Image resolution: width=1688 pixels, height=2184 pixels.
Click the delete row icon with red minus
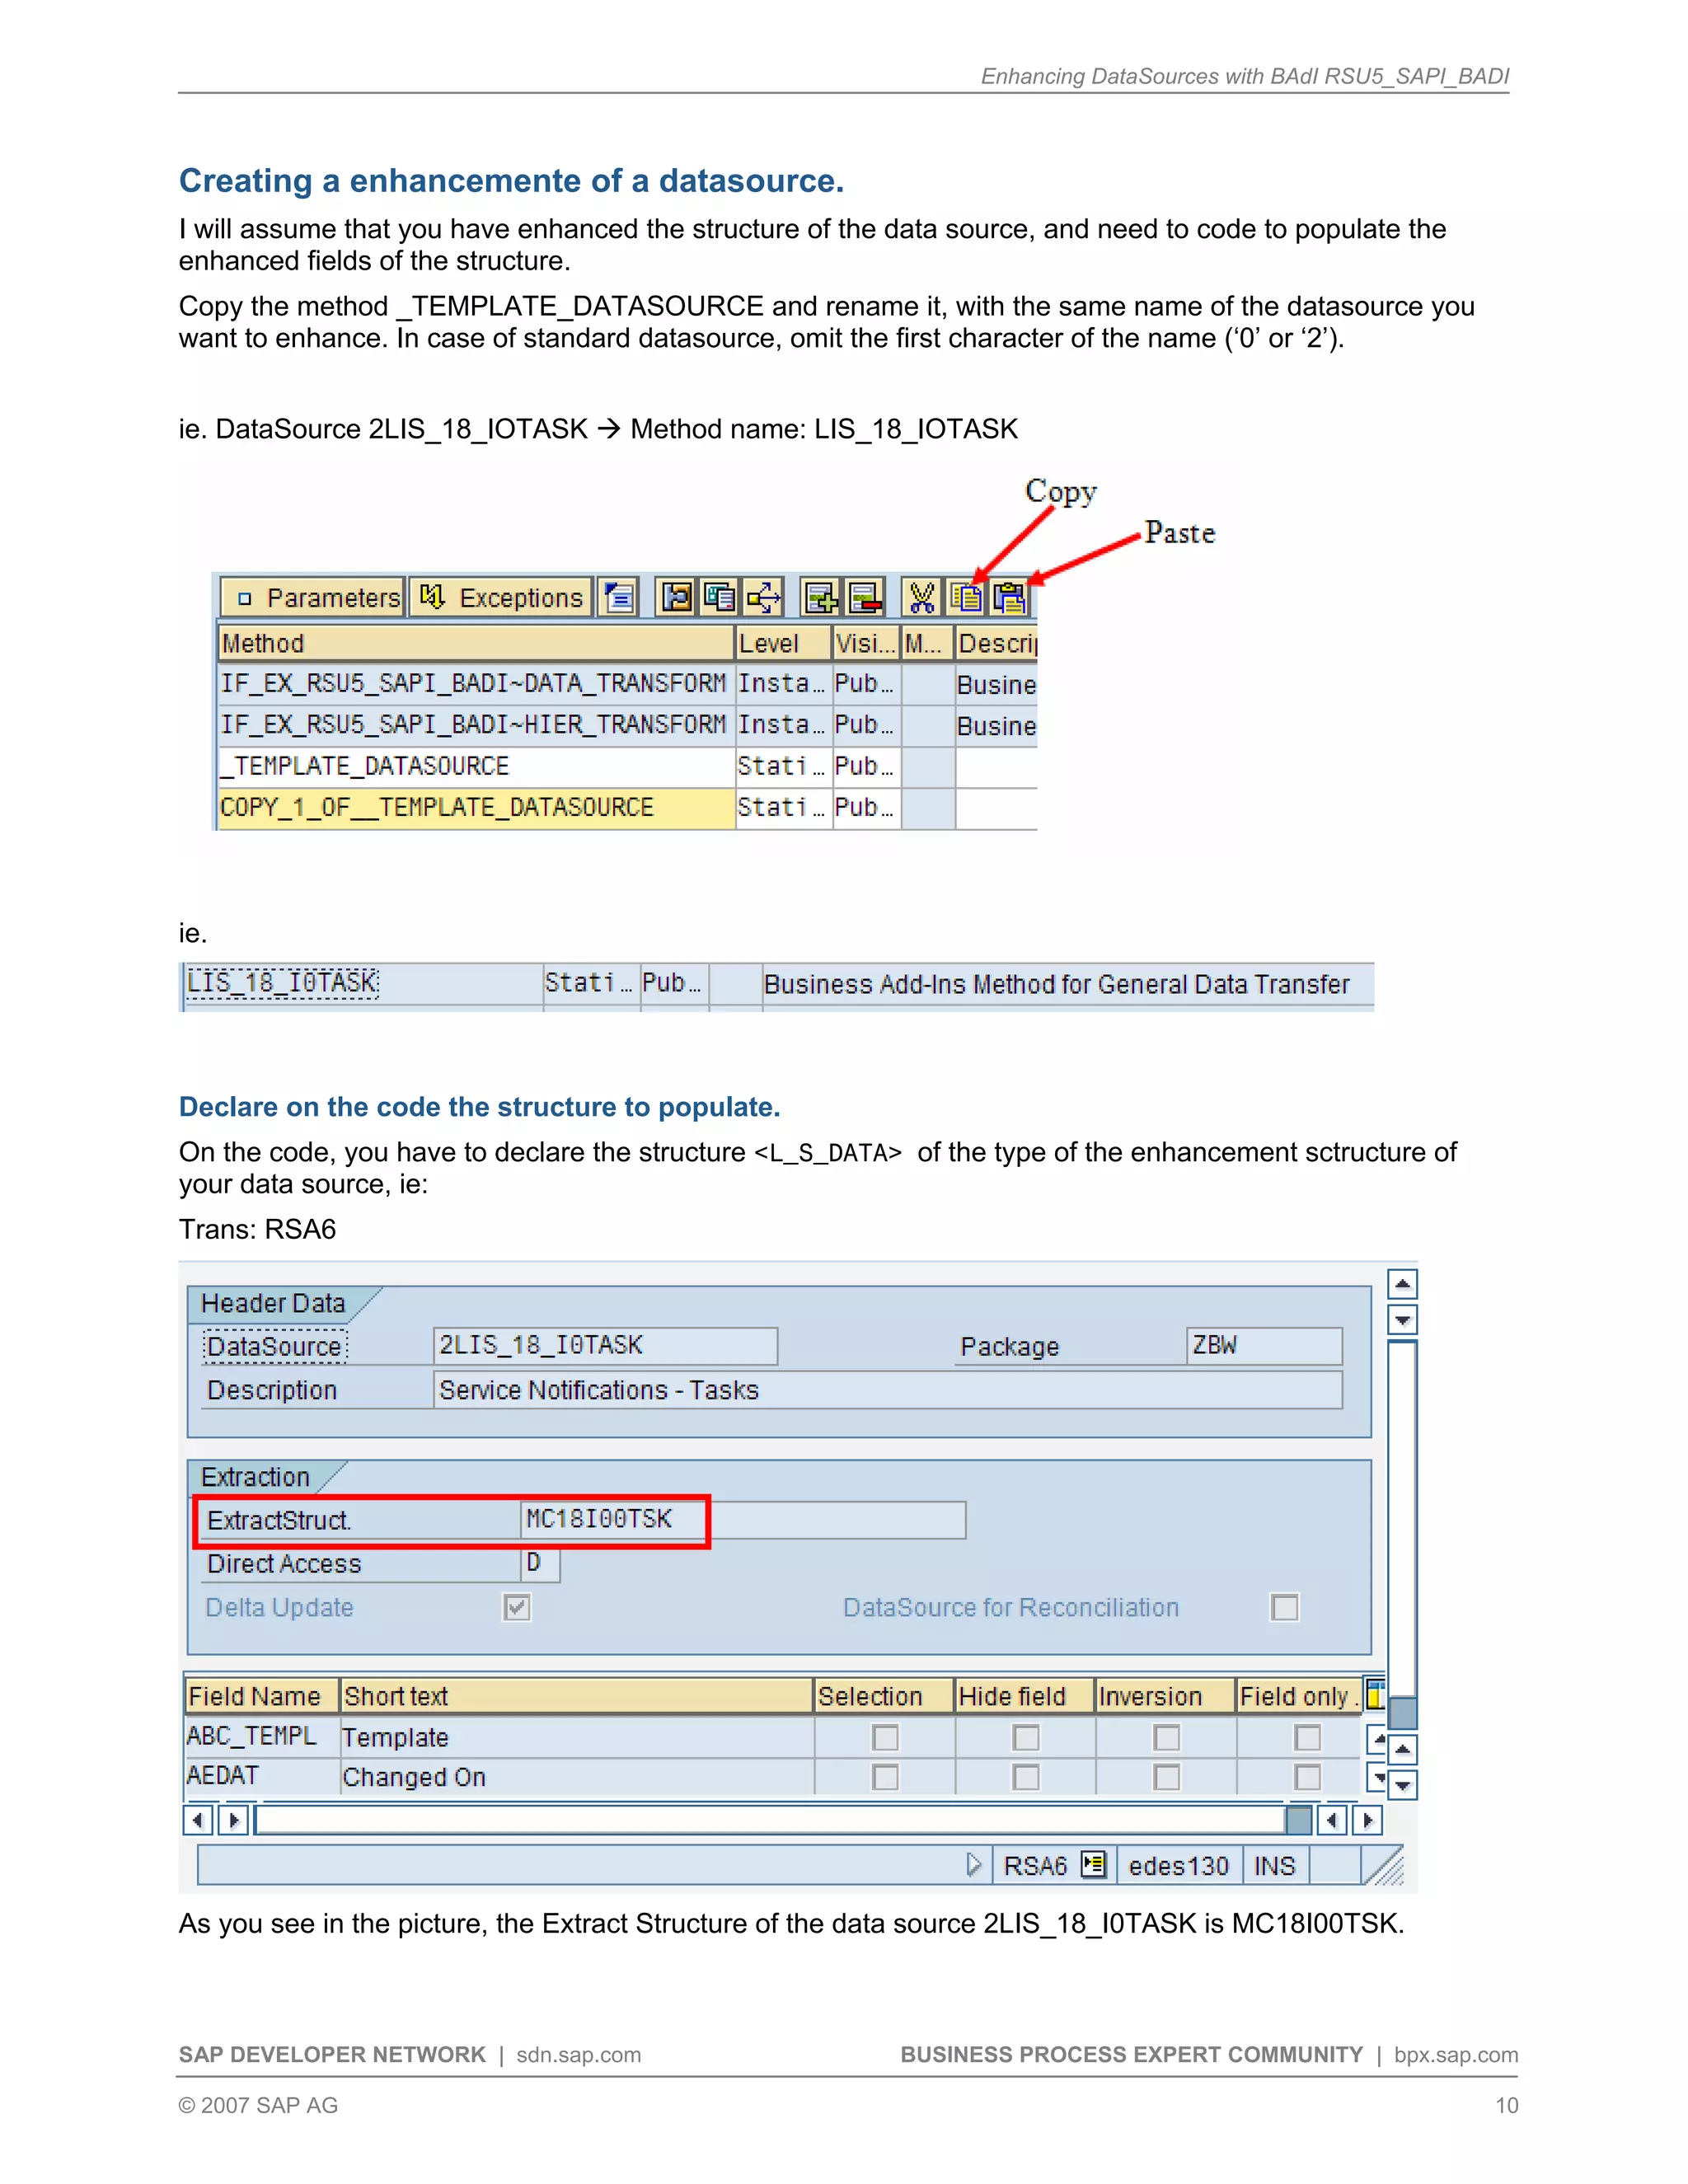click(x=865, y=598)
